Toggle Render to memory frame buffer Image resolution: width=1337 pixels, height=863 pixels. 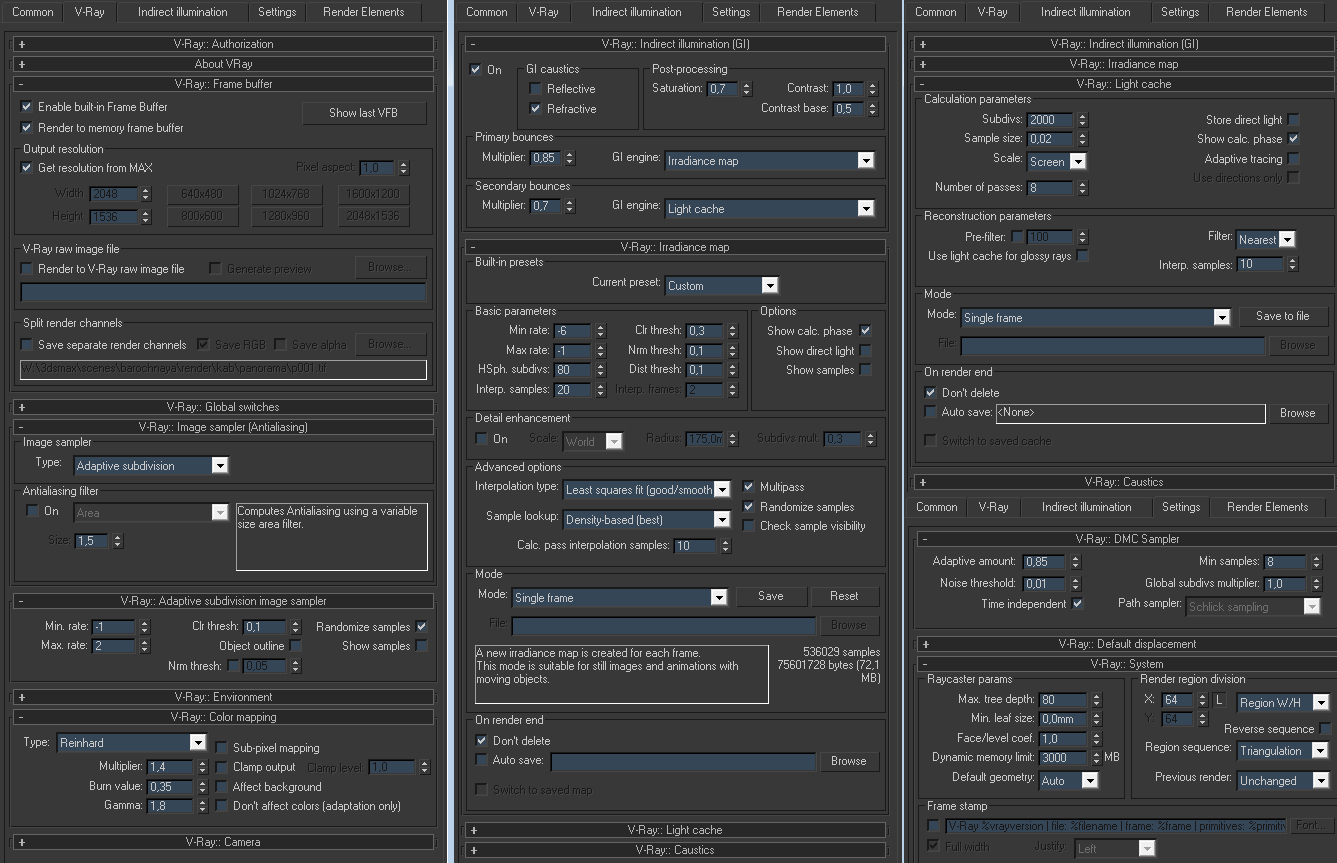(27, 128)
